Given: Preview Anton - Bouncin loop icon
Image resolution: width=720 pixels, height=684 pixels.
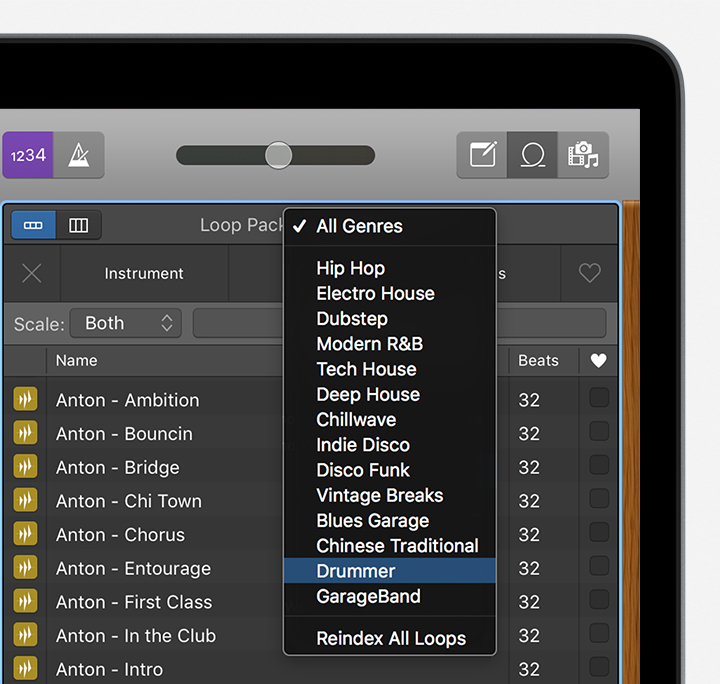Looking at the screenshot, I should tap(25, 432).
